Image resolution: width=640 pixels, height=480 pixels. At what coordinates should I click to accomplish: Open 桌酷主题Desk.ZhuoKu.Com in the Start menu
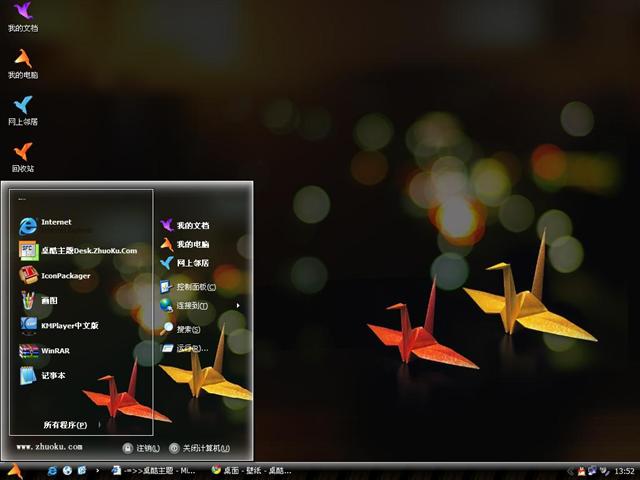pos(78,251)
